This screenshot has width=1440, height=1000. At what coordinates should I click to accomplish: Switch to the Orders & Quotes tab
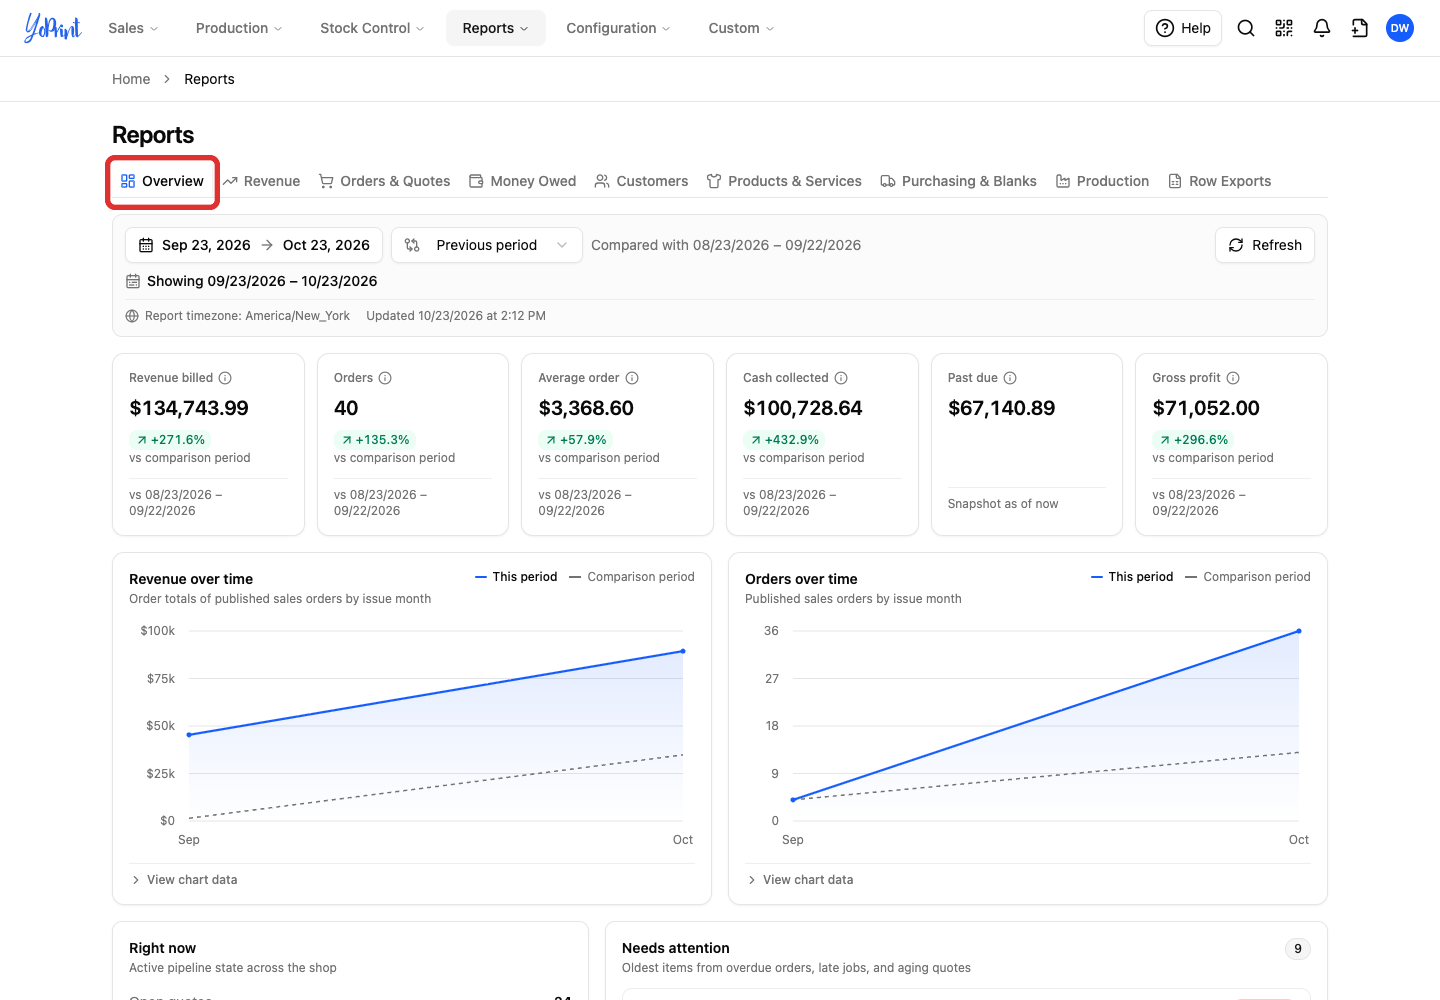coord(385,181)
